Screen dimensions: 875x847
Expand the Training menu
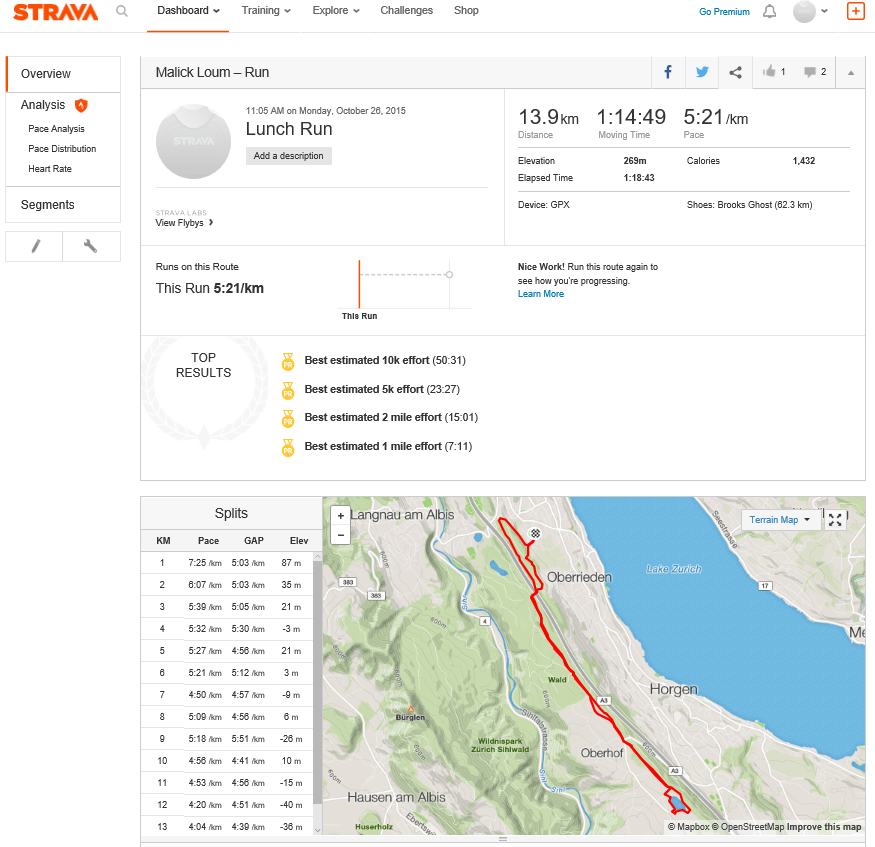(266, 11)
